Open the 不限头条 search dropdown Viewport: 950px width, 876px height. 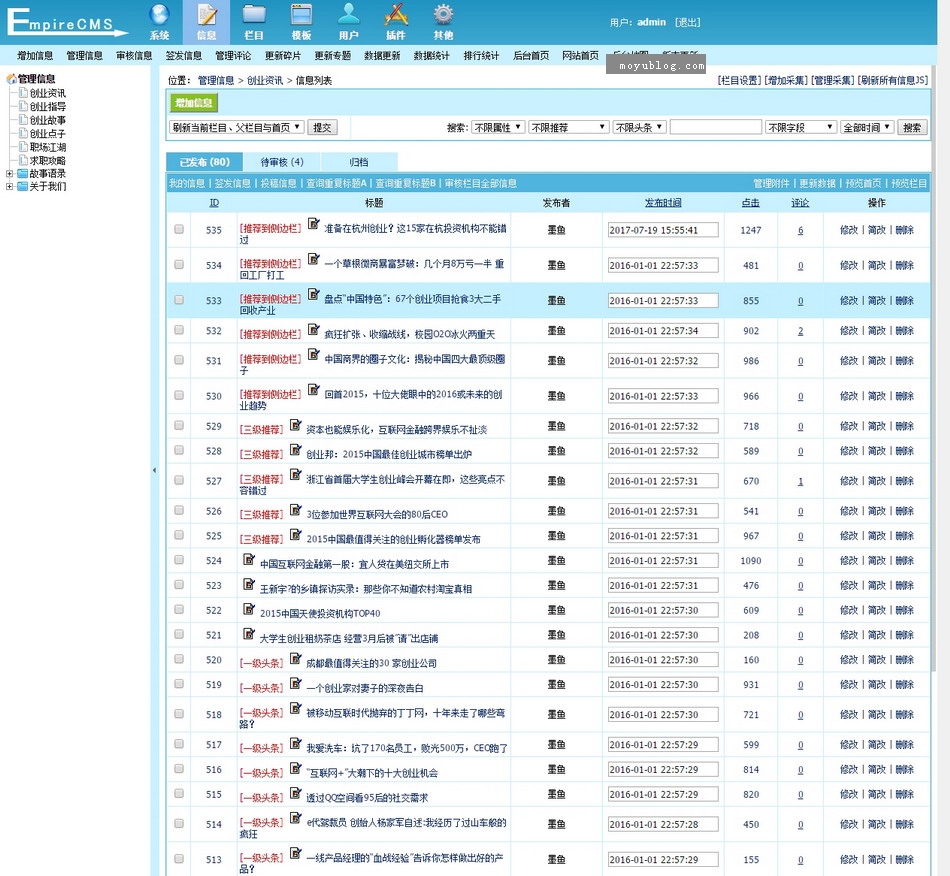pos(640,127)
